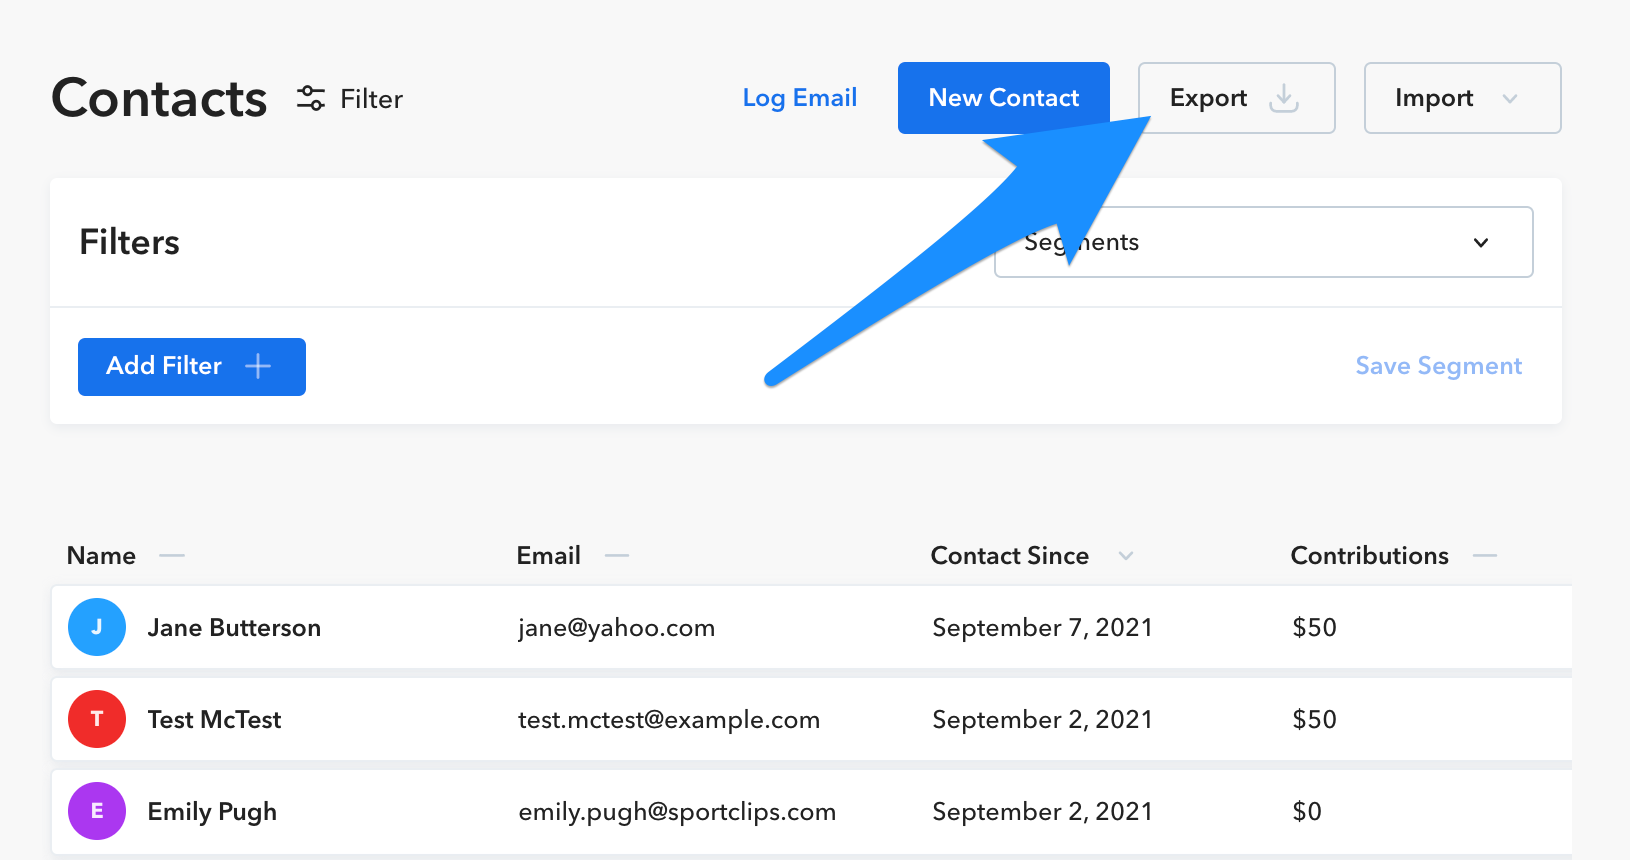The height and width of the screenshot is (860, 1630).
Task: Click the New Contact button
Action: (x=1004, y=98)
